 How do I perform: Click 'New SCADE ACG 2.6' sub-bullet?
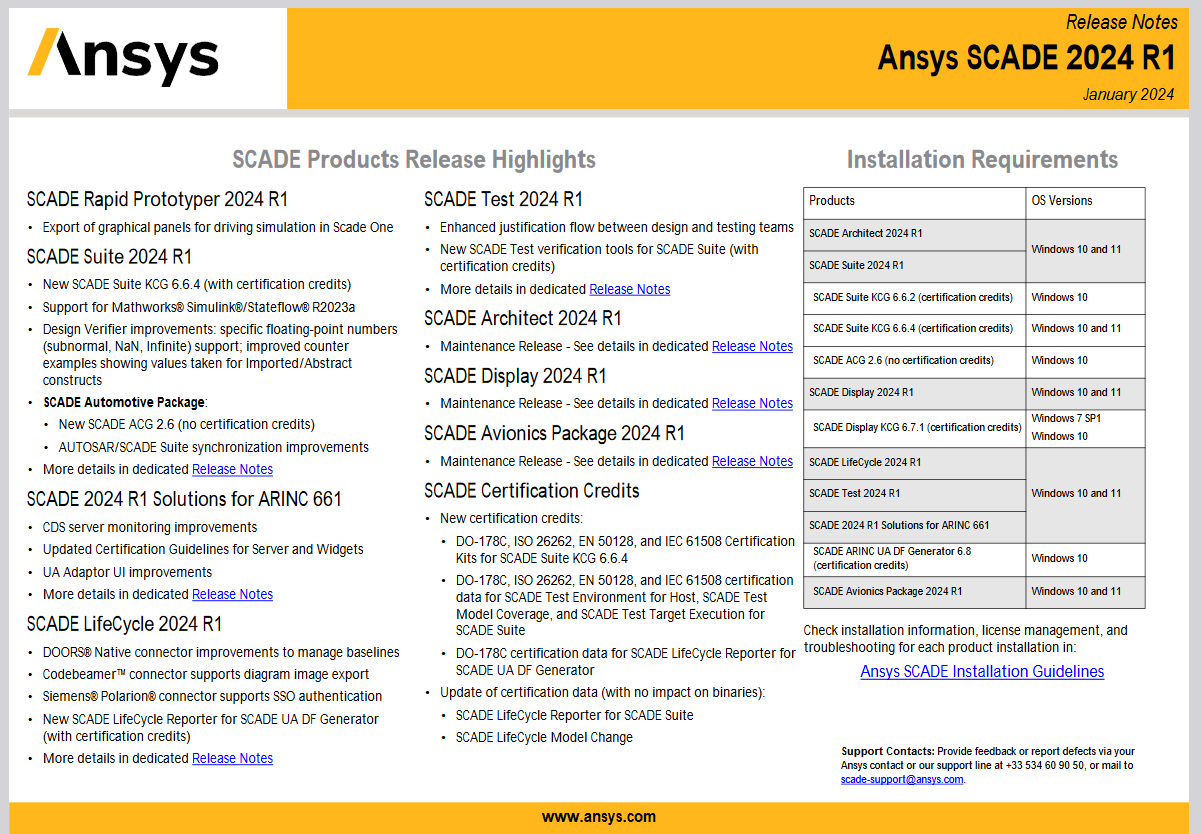(x=187, y=424)
